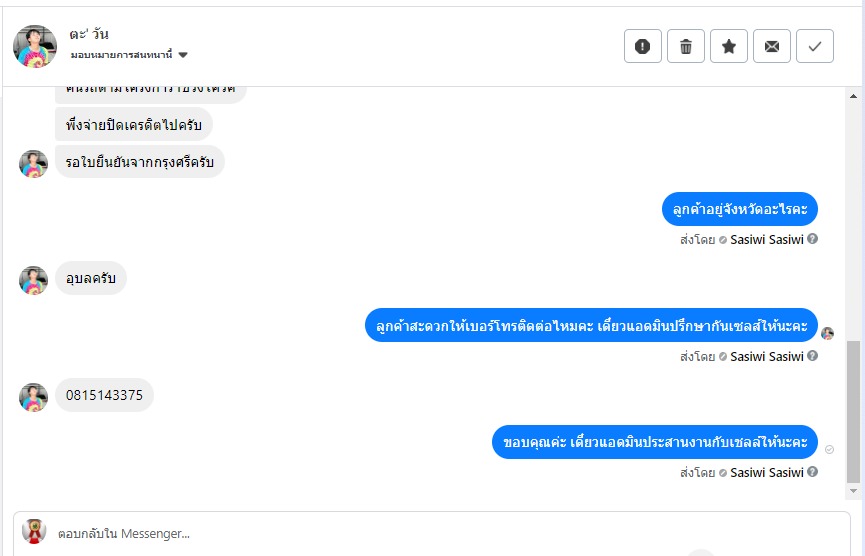
Task: Delete conversation using the trash icon
Action: [686, 46]
